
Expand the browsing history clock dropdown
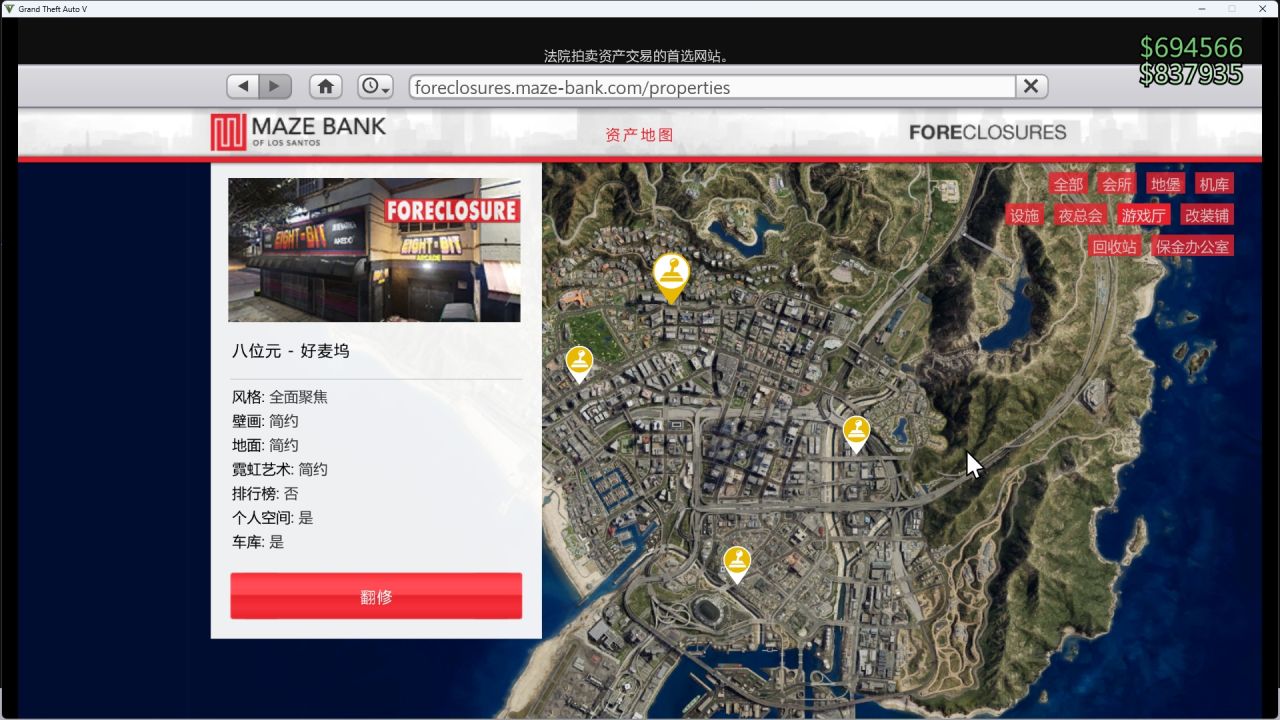pyautogui.click(x=376, y=87)
